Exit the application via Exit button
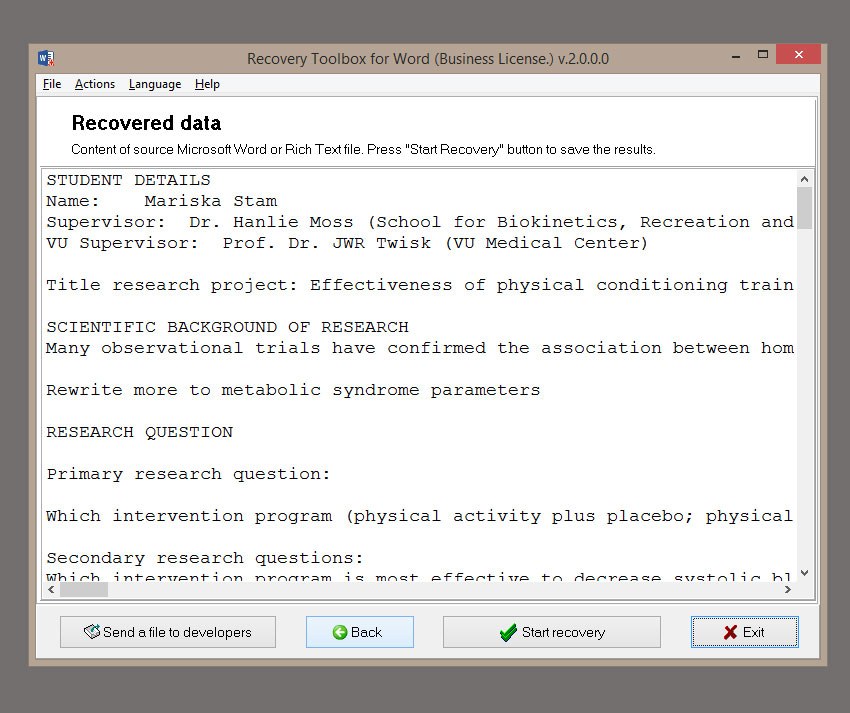 [x=745, y=632]
